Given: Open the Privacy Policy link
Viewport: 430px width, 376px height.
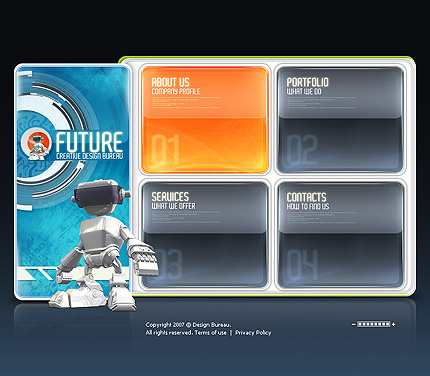Looking at the screenshot, I should pos(253,333).
